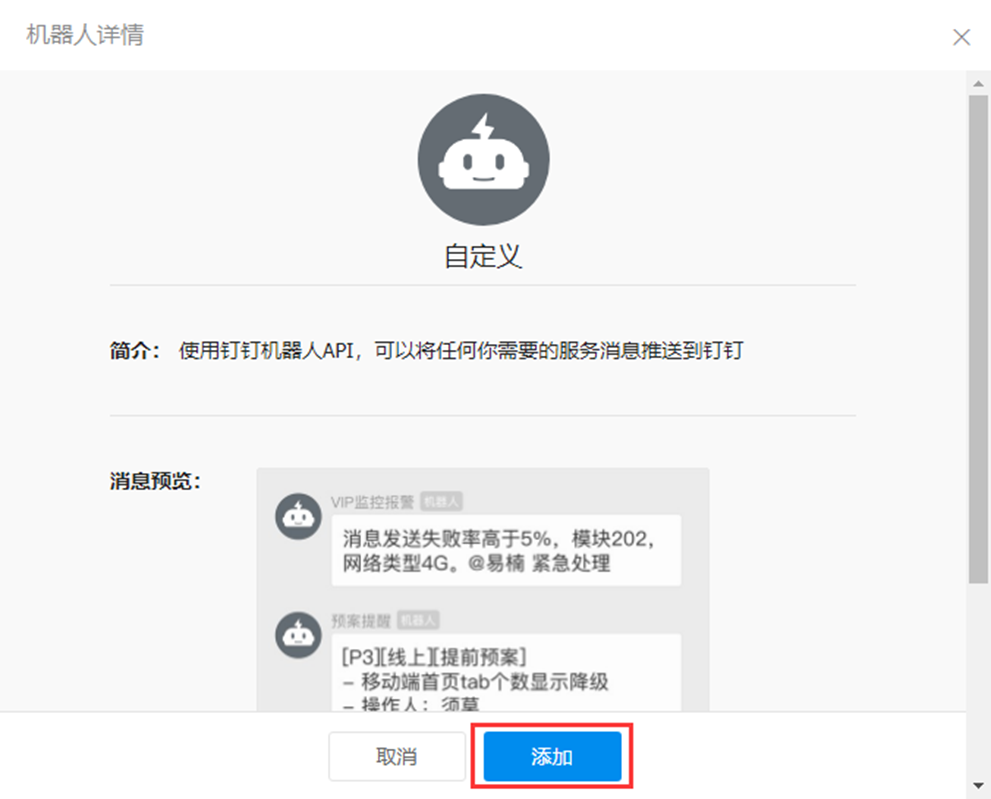
Task: Select the VIP监控报警 sender name
Action: [x=372, y=502]
